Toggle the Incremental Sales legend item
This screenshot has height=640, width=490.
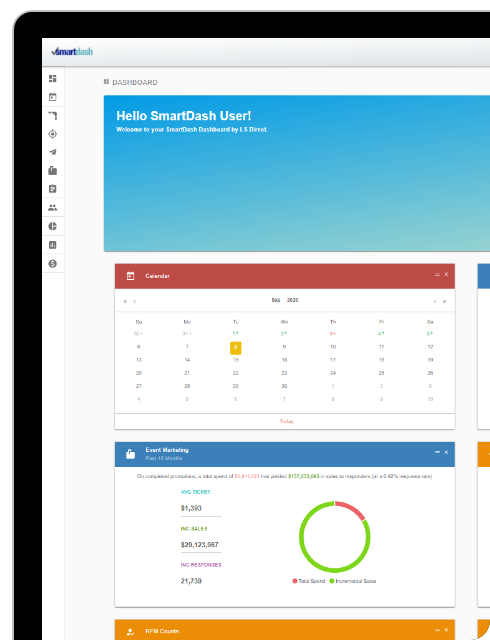(353, 581)
